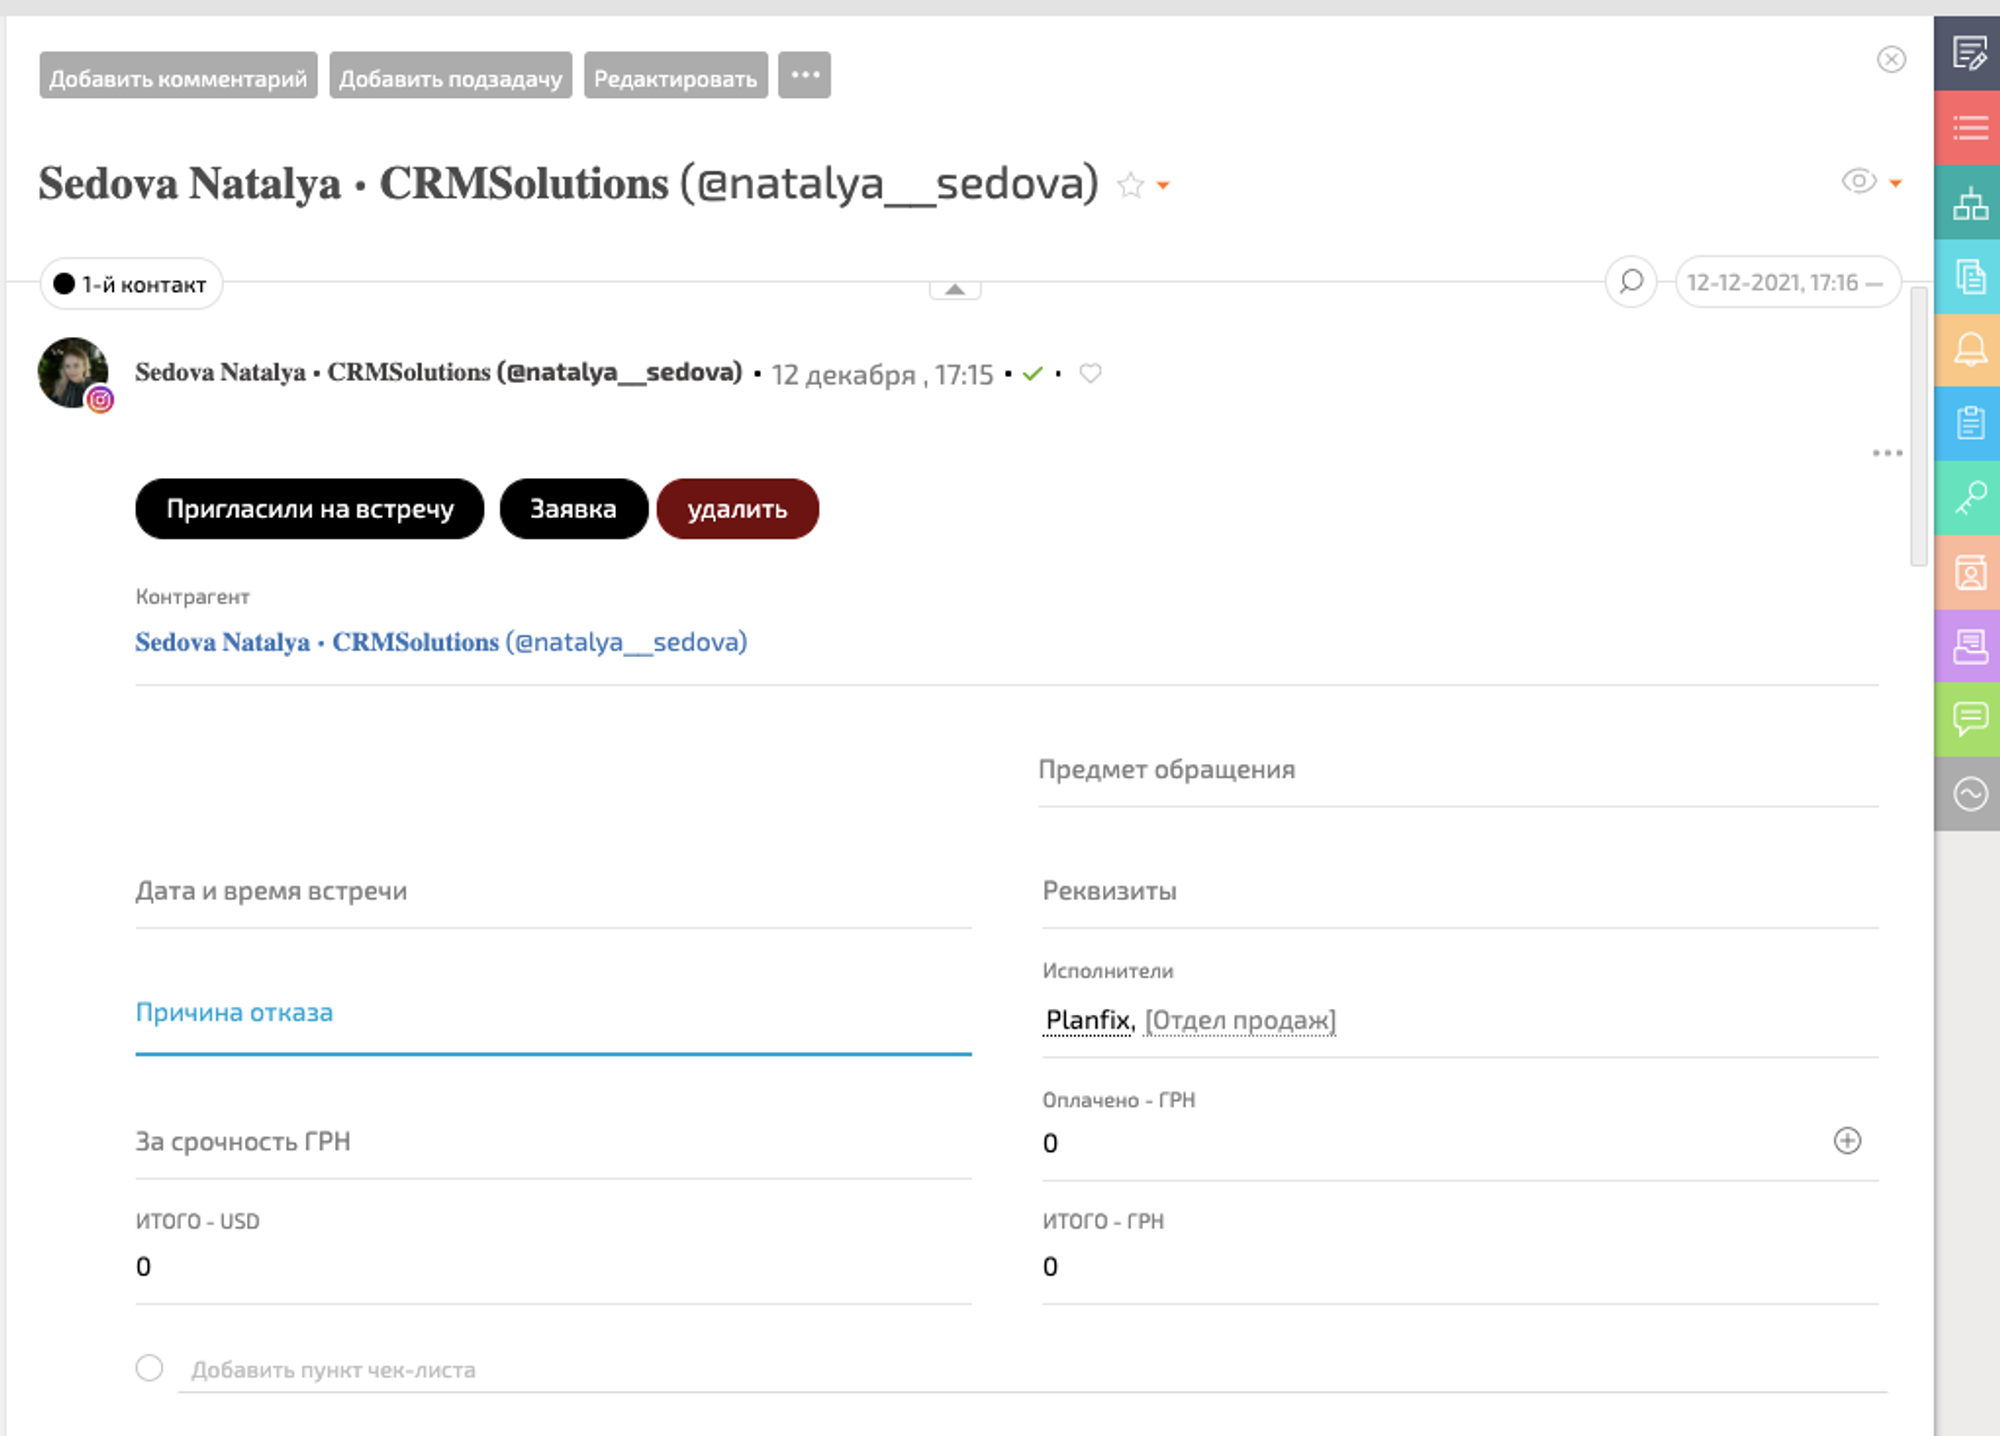Viewport: 2000px width, 1436px height.
Task: Open the org structure icon in the sidebar
Action: [x=1969, y=204]
